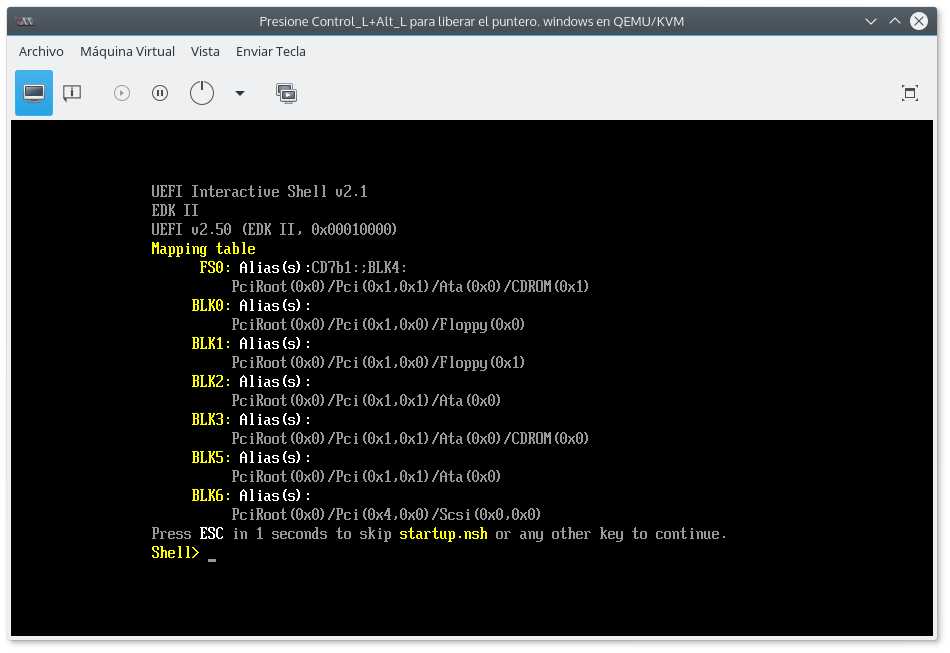Click the Scsi(0x0,0x0) device path line

[386, 514]
